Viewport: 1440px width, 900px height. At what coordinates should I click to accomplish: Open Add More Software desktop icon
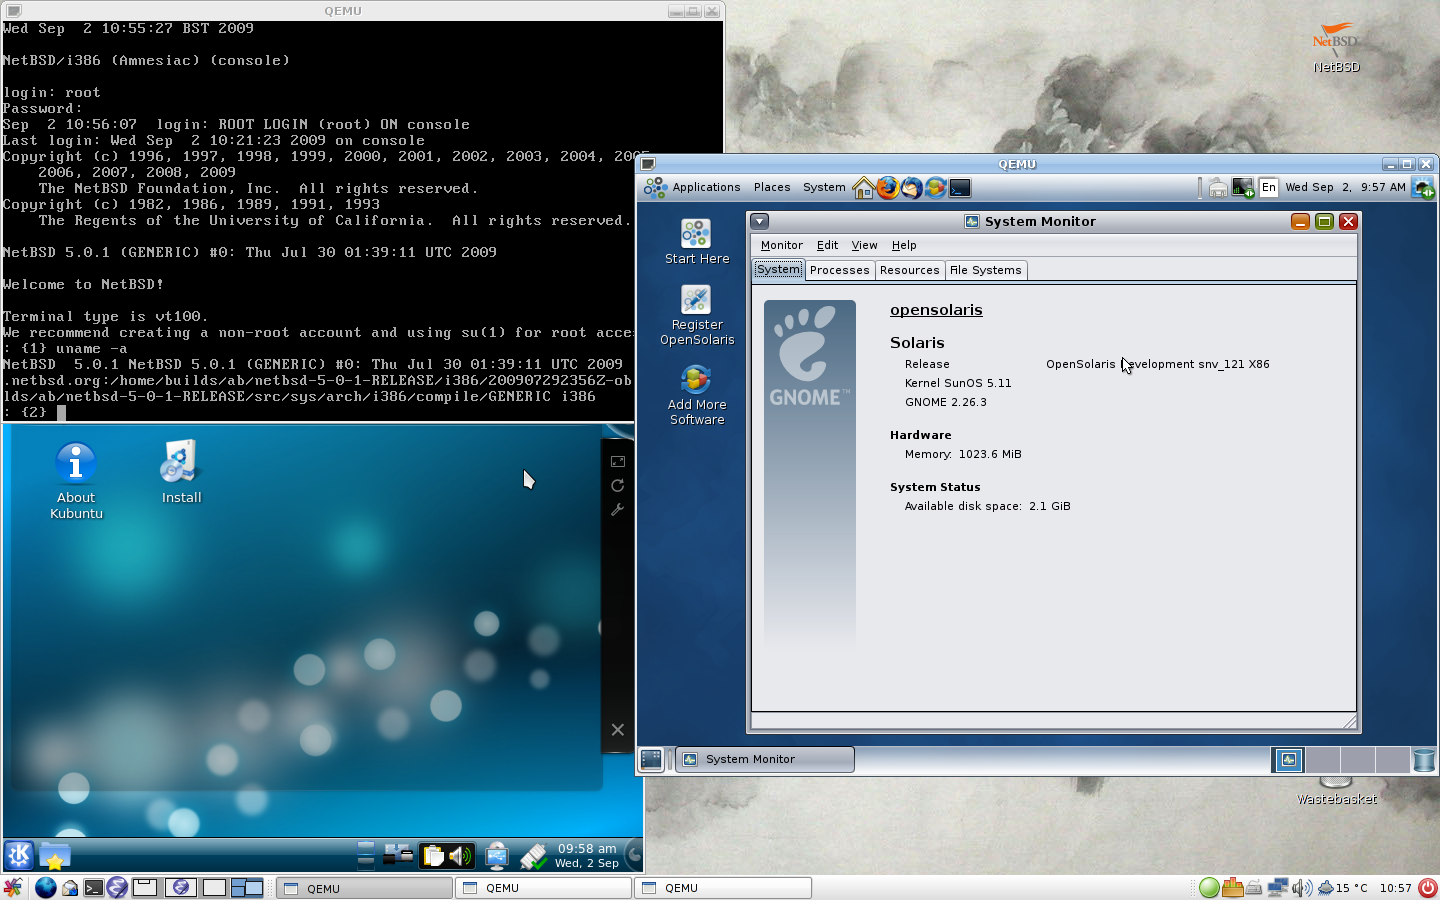point(697,395)
